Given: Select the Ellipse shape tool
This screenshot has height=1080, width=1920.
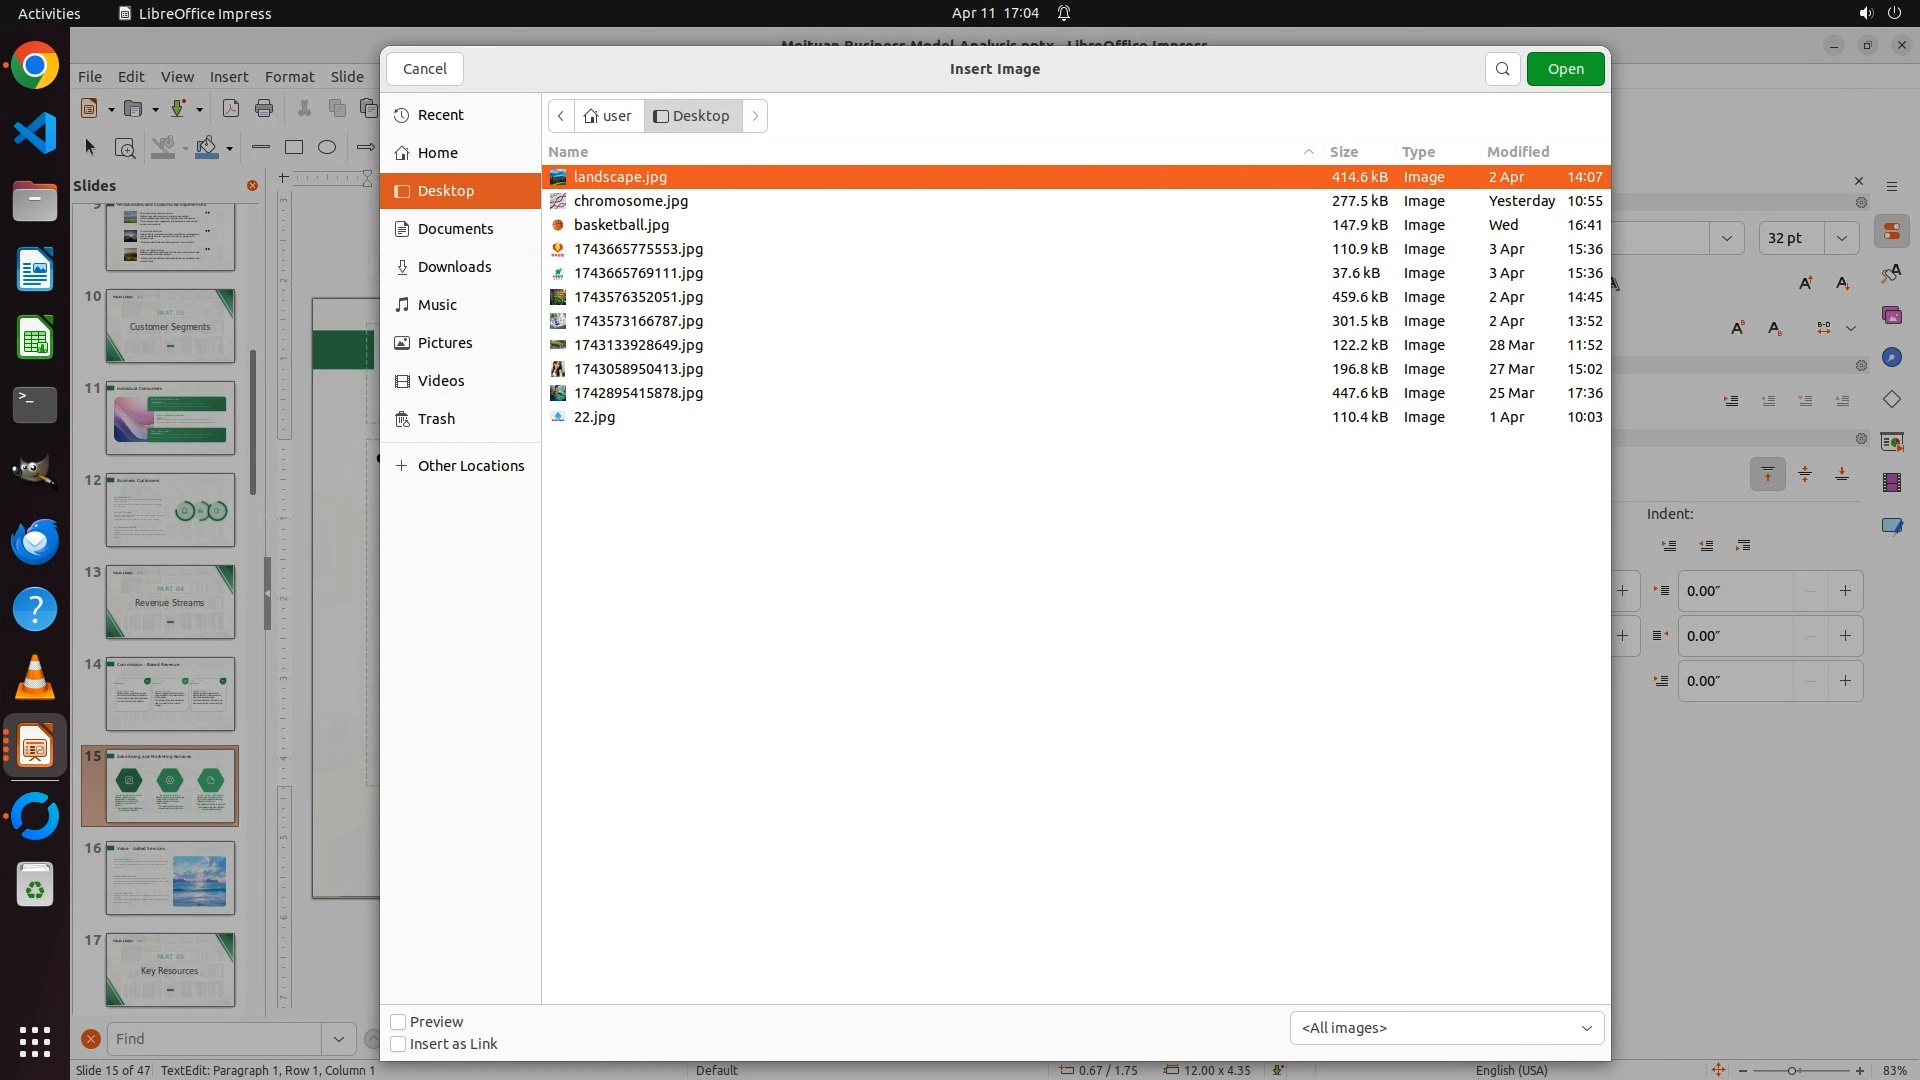Looking at the screenshot, I should (327, 147).
